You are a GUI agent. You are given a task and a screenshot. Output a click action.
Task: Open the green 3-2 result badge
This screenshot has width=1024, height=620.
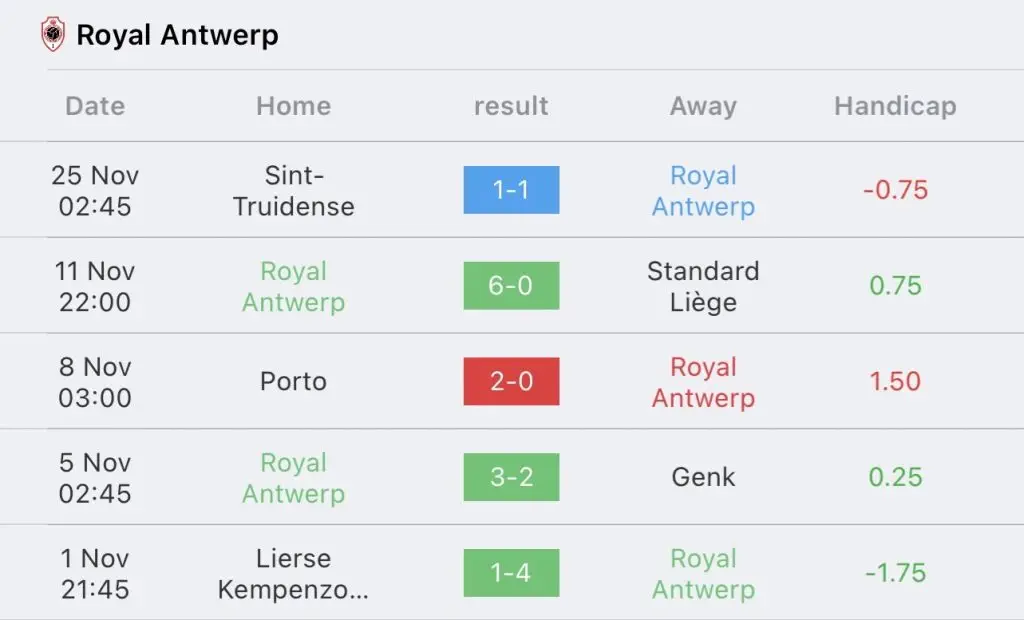pyautogui.click(x=511, y=477)
